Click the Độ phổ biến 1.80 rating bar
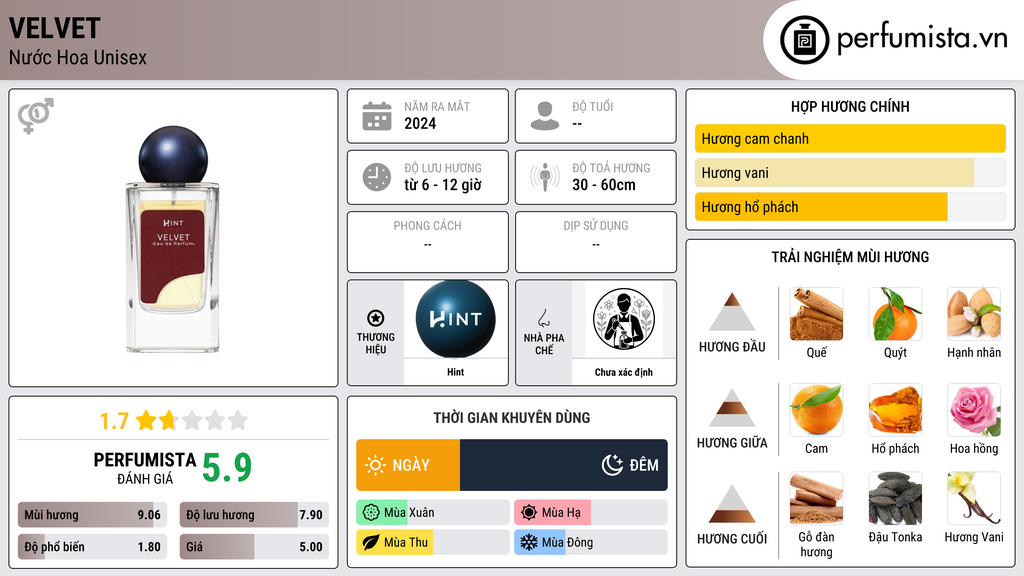1024x576 pixels. (92, 547)
